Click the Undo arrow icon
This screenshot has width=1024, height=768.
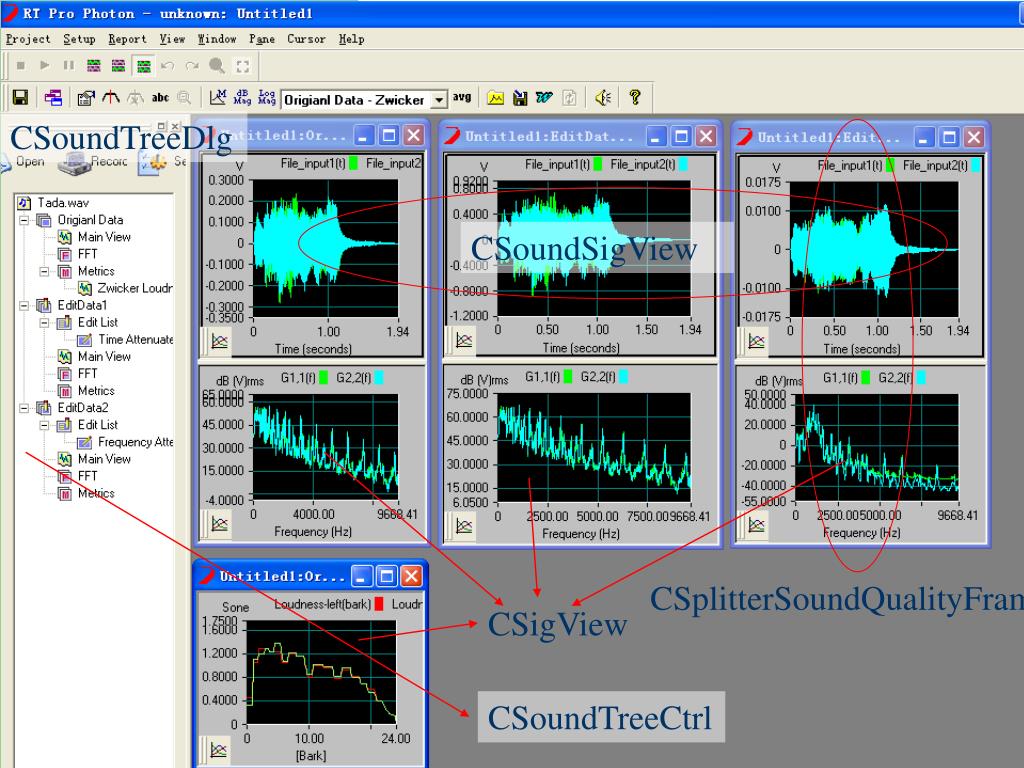168,65
